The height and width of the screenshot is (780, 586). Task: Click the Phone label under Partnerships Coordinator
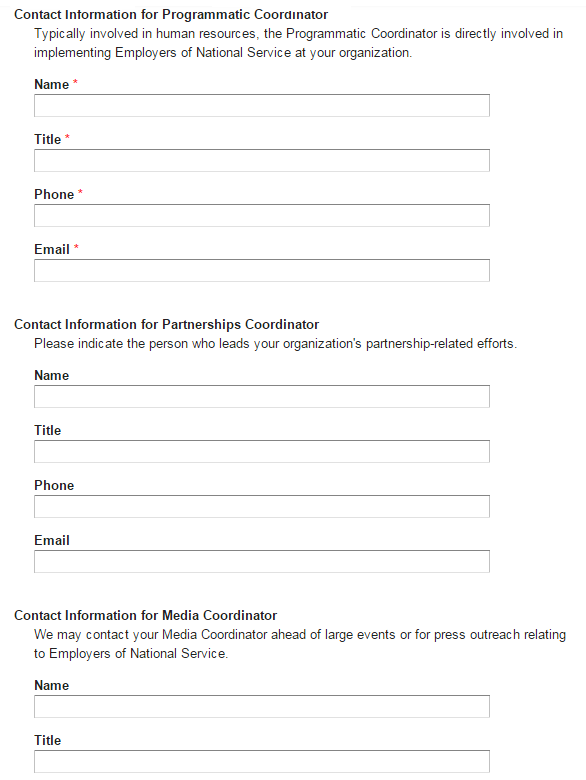54,486
